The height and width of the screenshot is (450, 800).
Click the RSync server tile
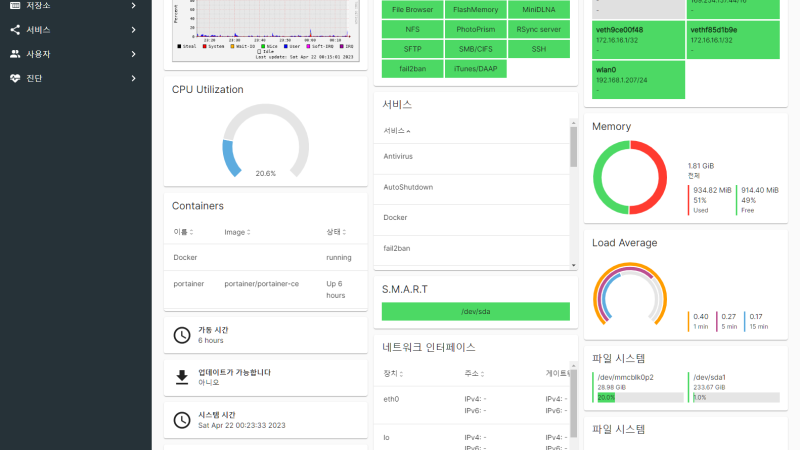coord(539,29)
